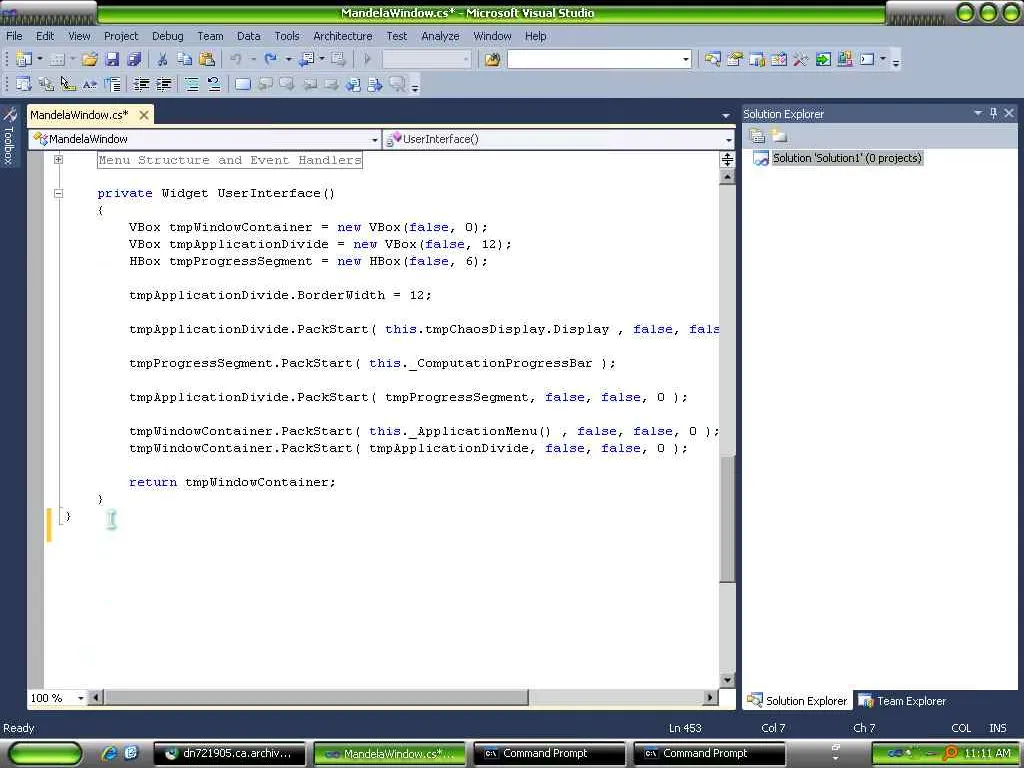Click the Display Quick Info icon

click(68, 84)
